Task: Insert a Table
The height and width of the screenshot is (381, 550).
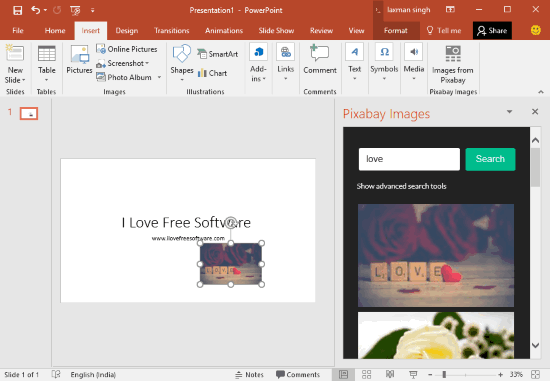Action: click(x=47, y=64)
